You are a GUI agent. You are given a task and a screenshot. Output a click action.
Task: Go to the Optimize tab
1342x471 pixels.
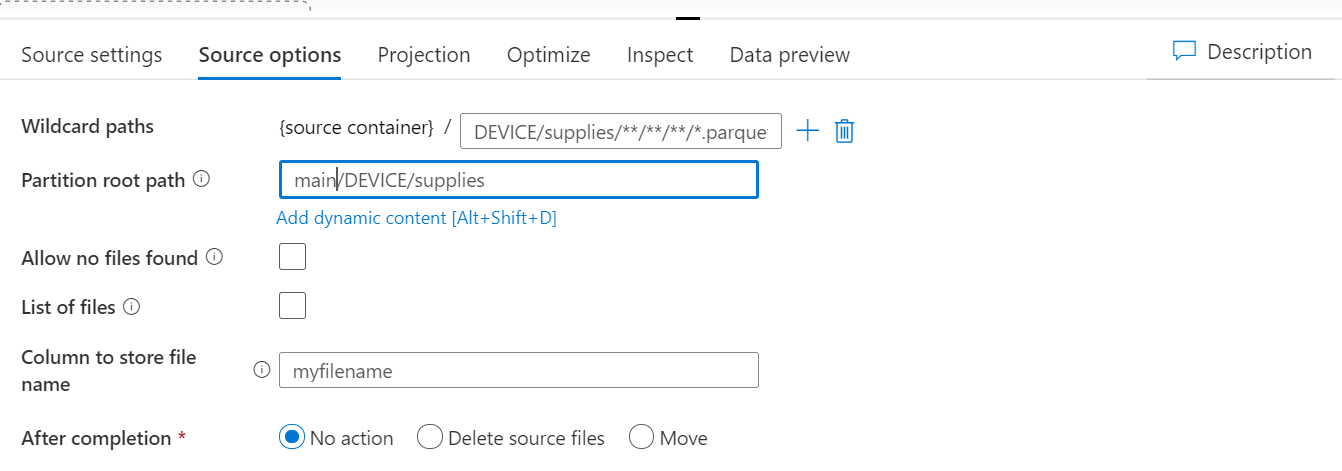pos(549,55)
